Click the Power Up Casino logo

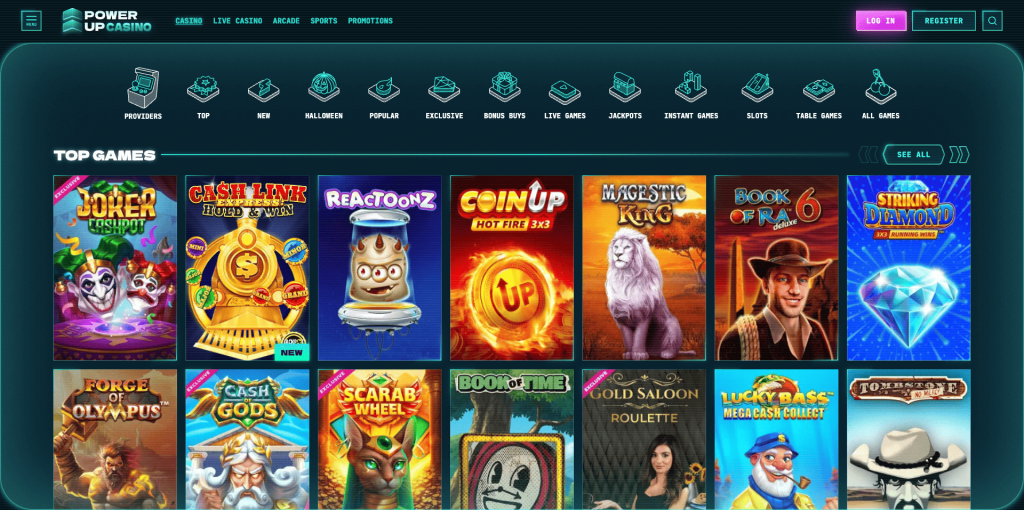point(106,21)
